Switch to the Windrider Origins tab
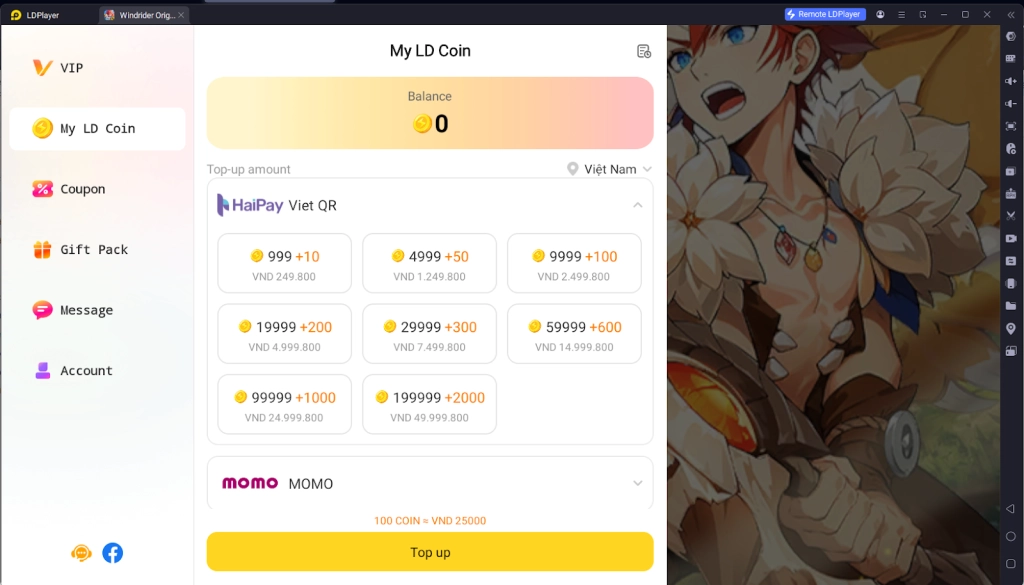 [144, 15]
